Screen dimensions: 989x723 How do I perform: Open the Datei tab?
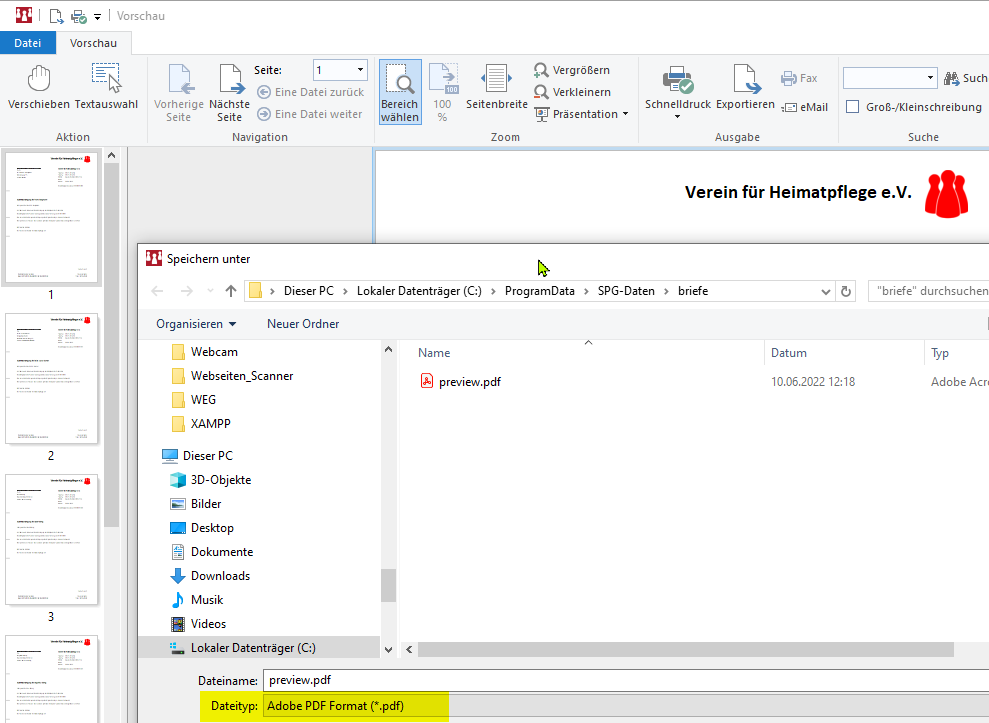pos(28,43)
